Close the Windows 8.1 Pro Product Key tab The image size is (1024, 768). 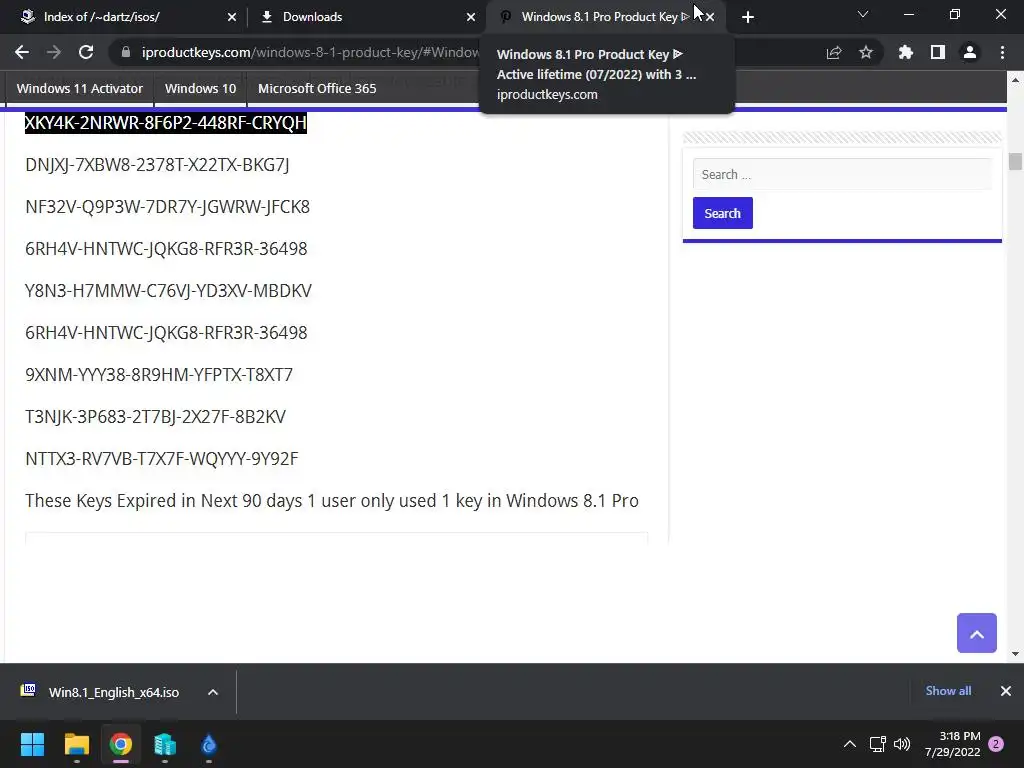710,17
